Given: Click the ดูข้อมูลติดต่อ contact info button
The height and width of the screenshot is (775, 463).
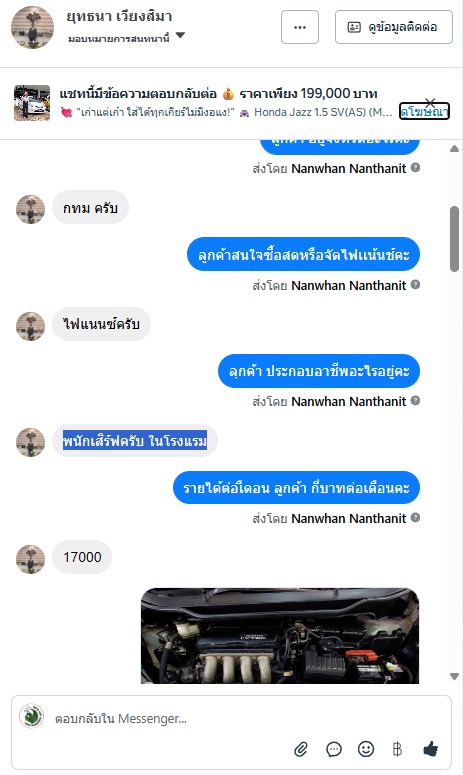Looking at the screenshot, I should coord(394,27).
